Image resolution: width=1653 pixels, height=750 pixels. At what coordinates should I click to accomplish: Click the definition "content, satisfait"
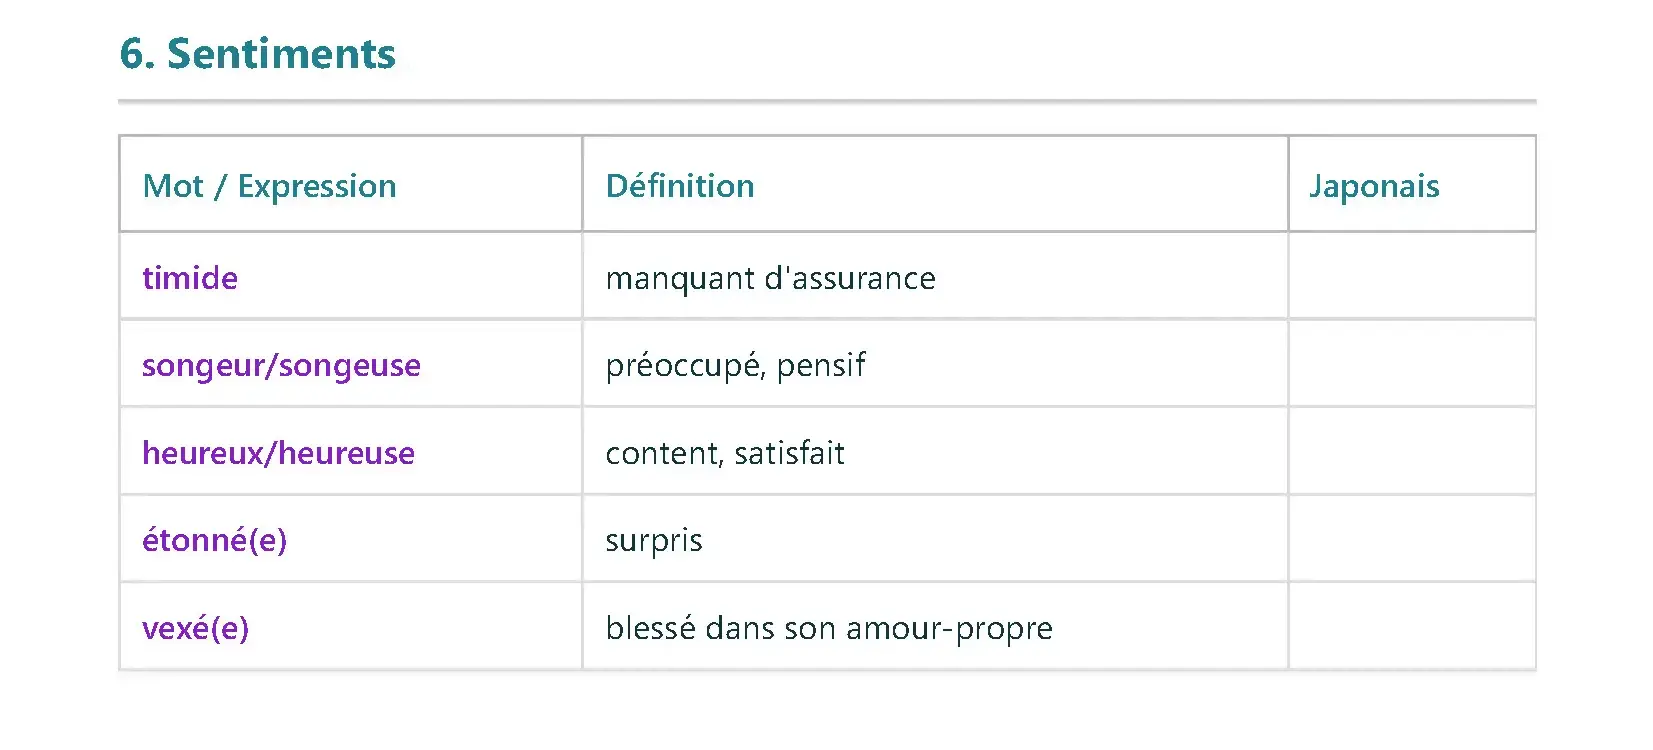[725, 453]
